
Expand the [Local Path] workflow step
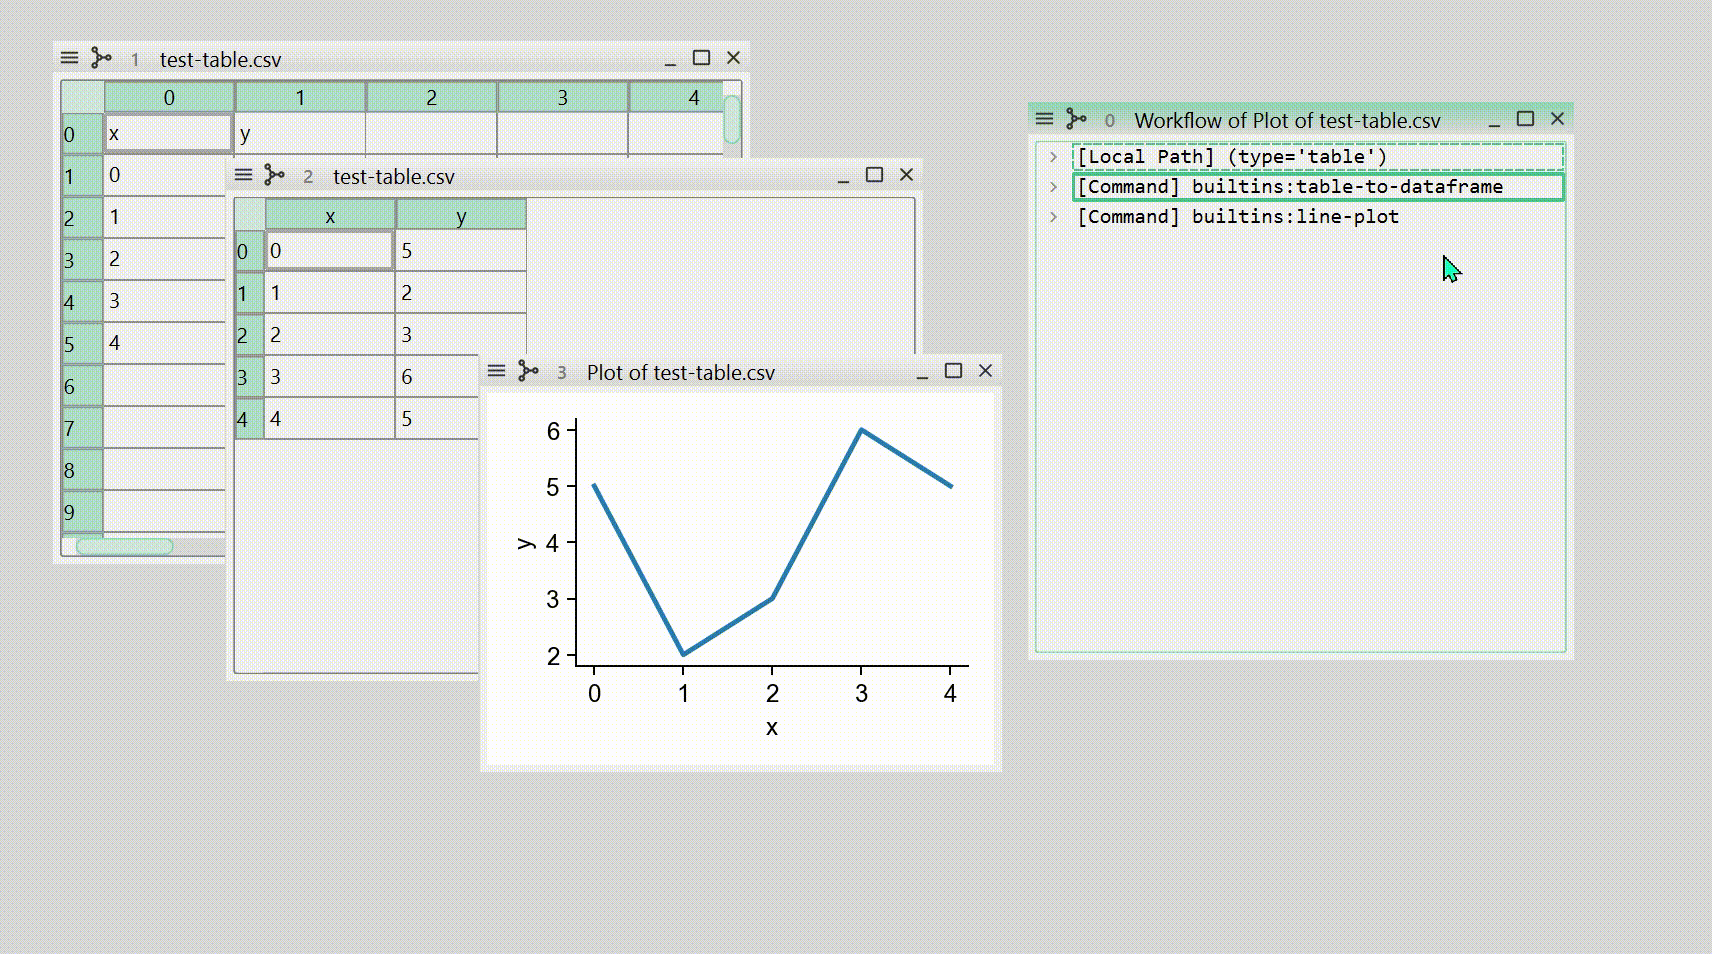tap(1053, 157)
